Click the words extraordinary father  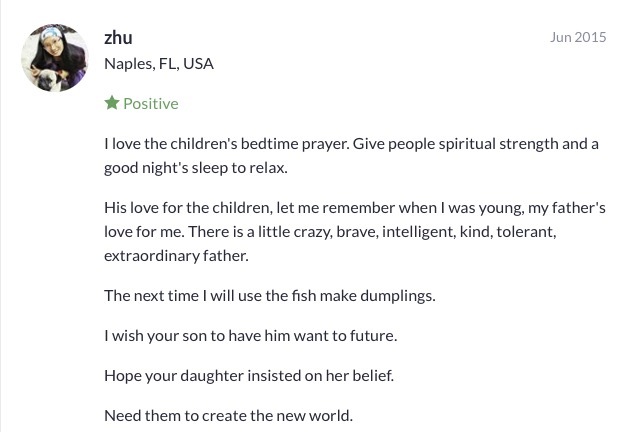176,256
